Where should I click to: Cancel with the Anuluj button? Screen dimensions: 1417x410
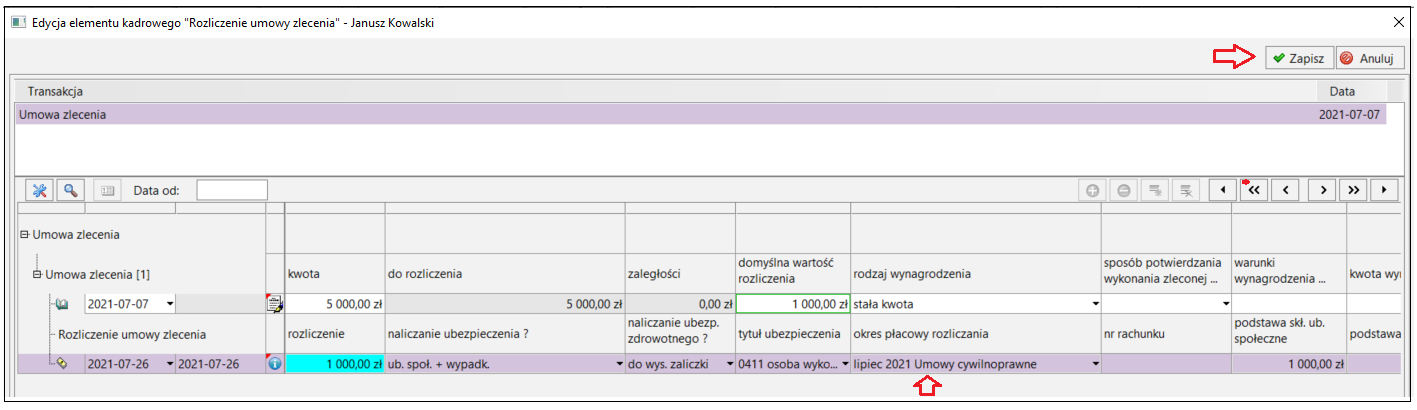pos(1370,58)
